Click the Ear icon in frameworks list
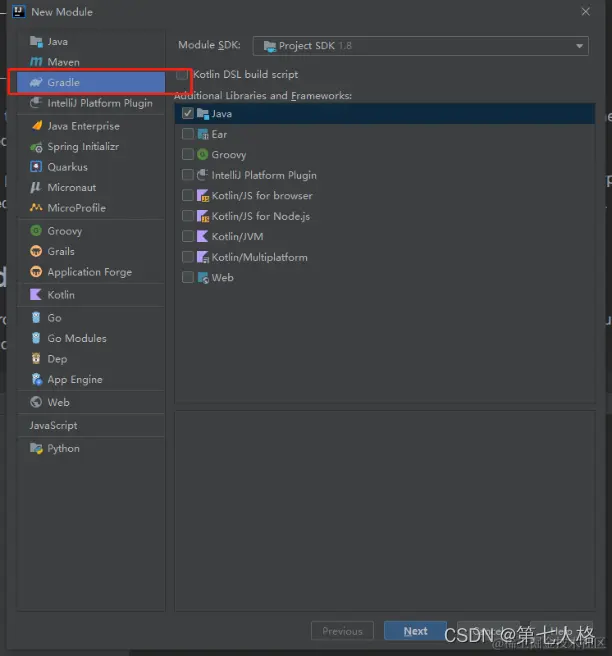612x656 pixels. (x=202, y=134)
